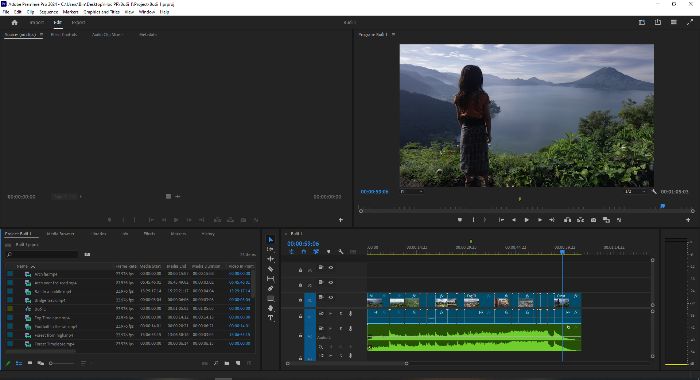Select the Razor tool
This screenshot has width=700, height=380.
pos(271,269)
